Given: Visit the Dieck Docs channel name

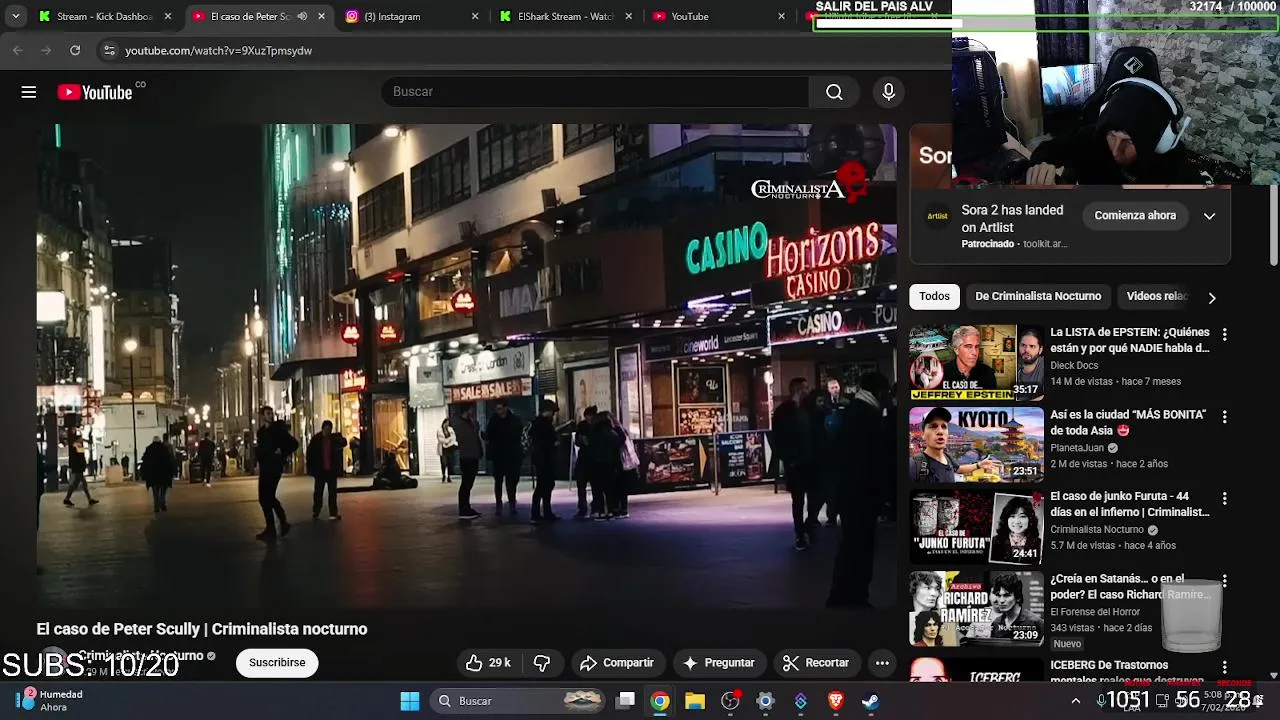Looking at the screenshot, I should point(1074,366).
